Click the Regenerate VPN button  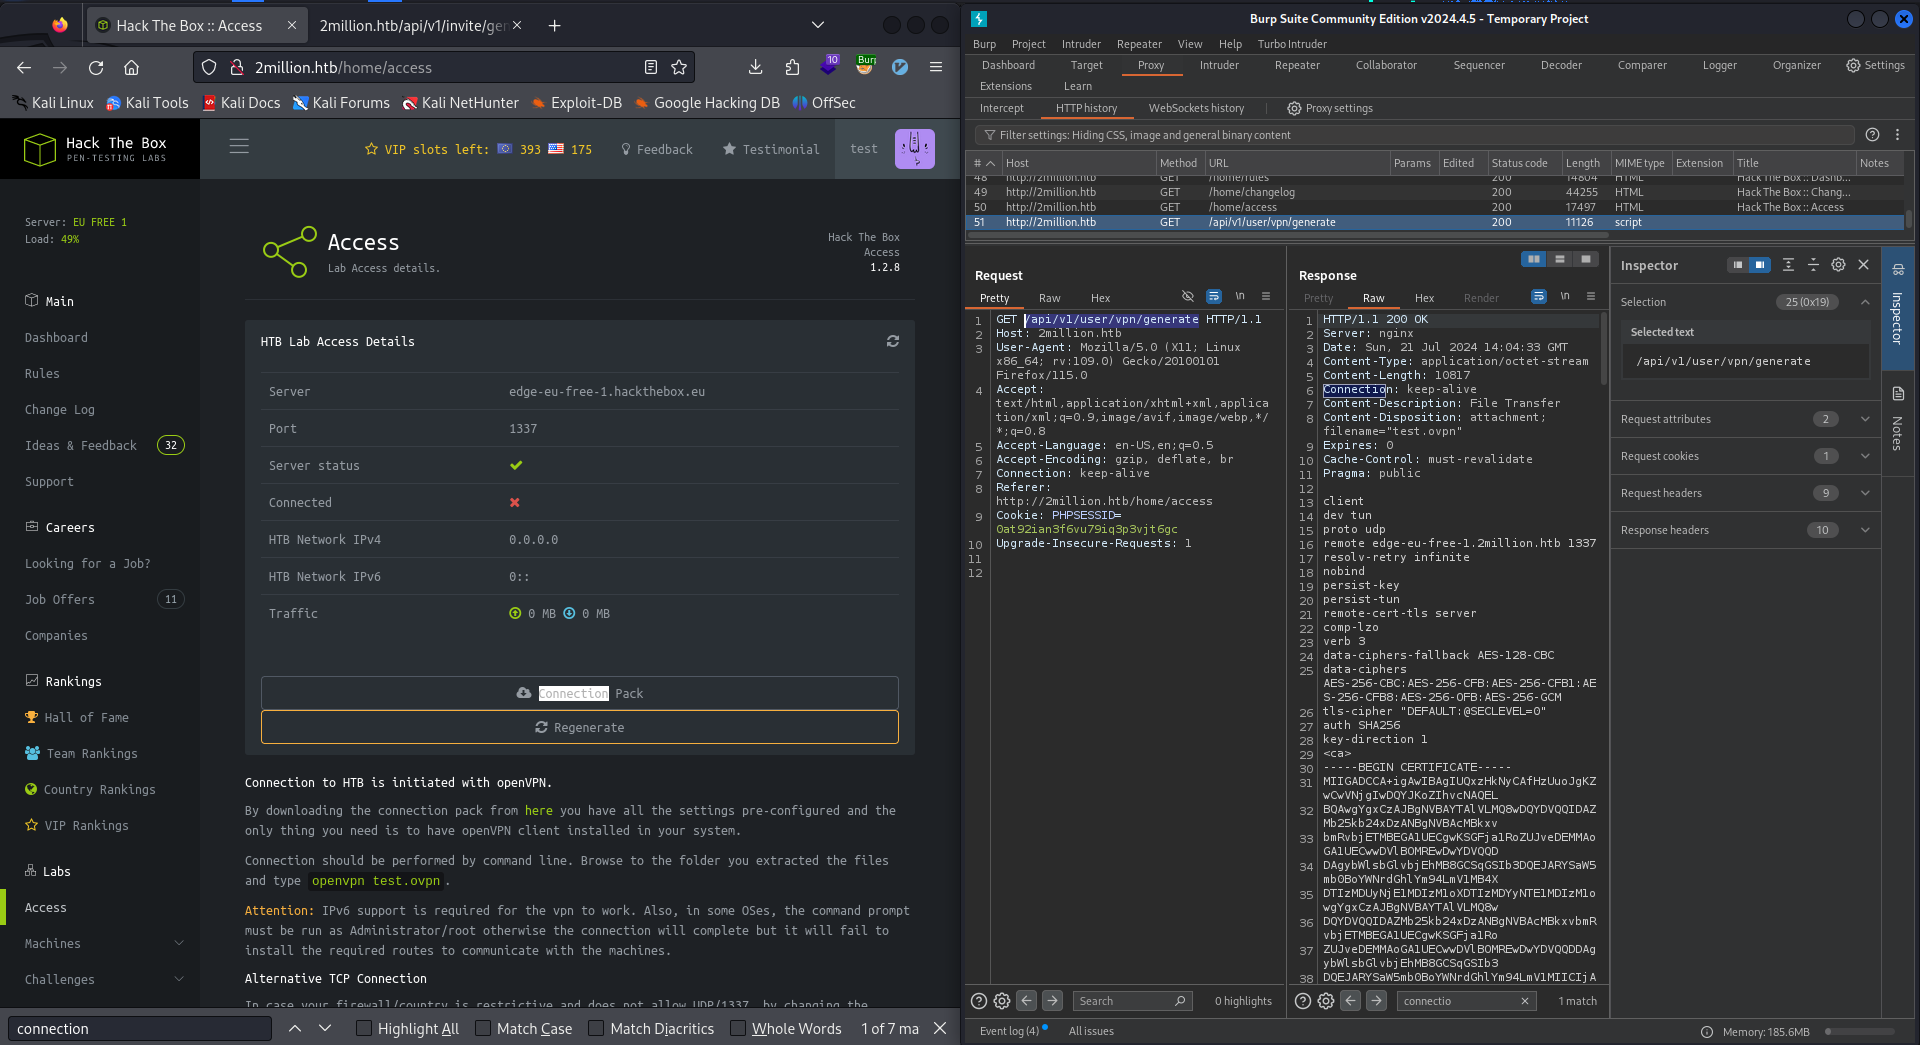point(580,727)
